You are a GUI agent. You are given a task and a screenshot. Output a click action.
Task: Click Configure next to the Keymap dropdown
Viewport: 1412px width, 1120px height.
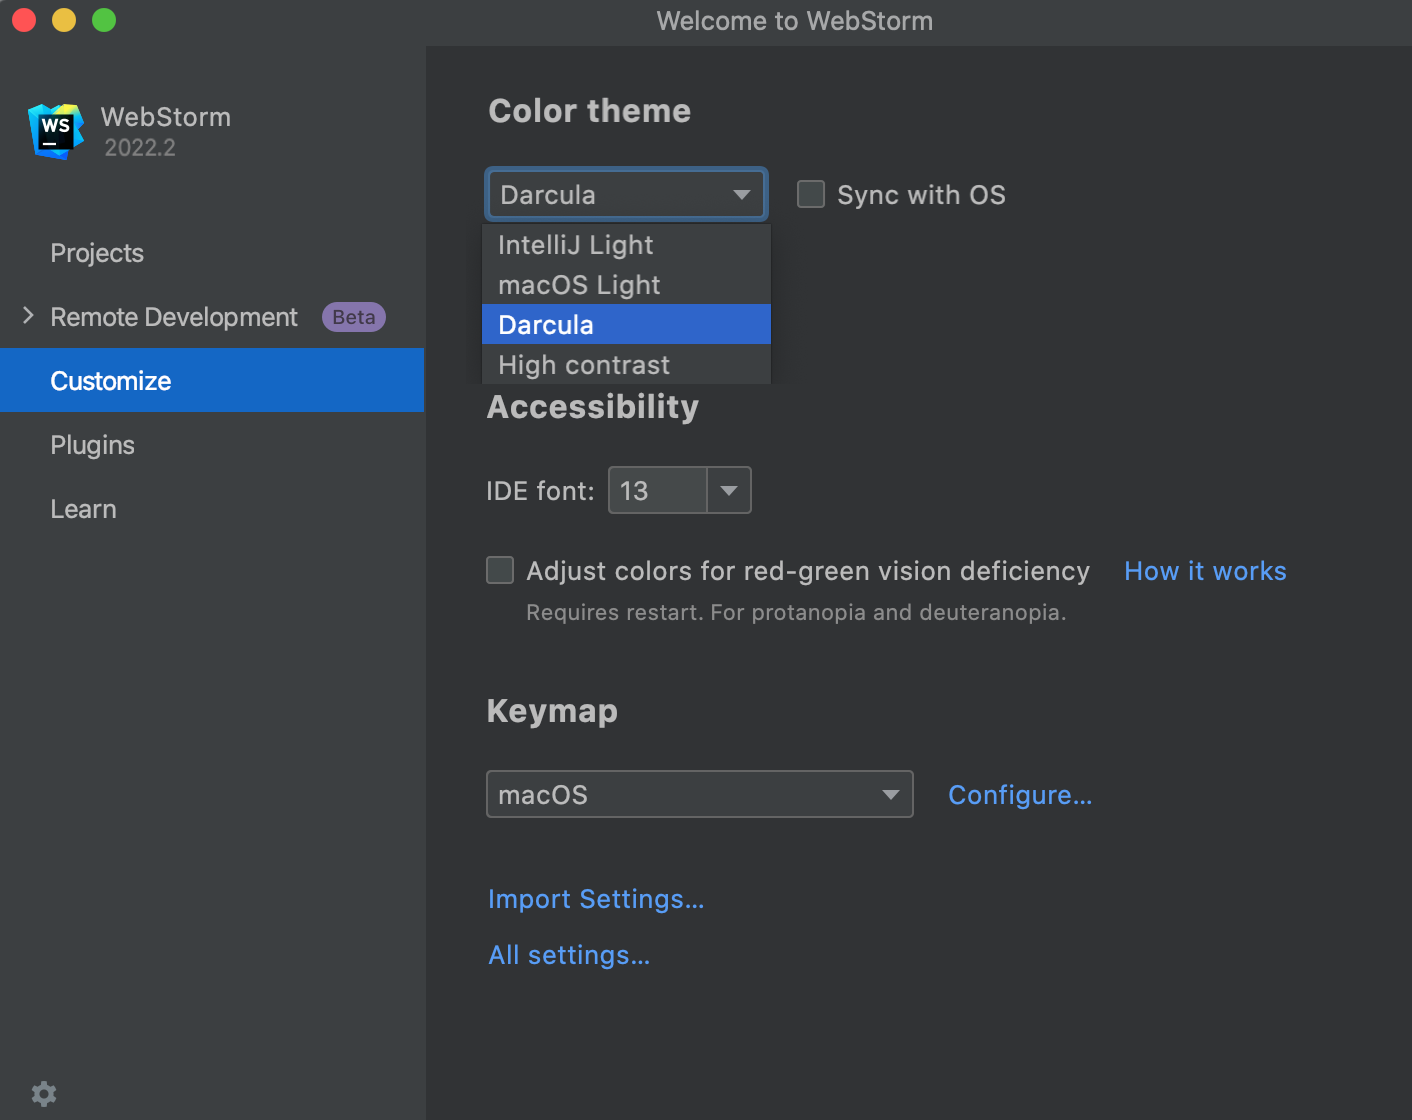[x=1019, y=794]
